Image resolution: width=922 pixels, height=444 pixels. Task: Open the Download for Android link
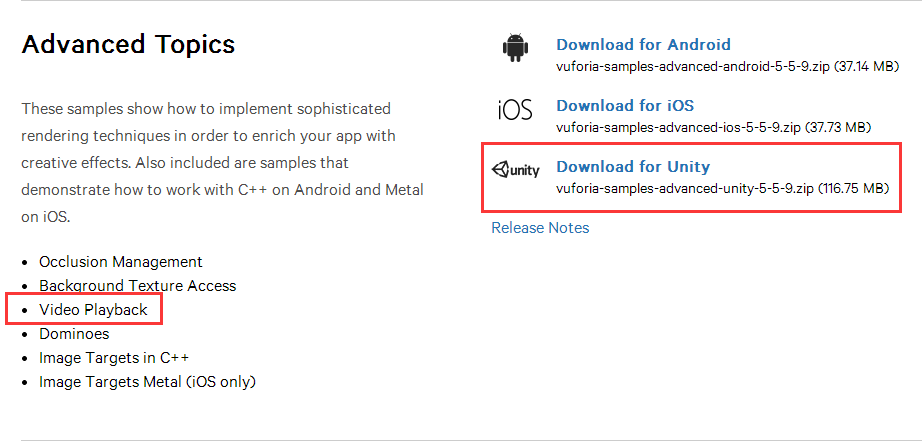click(x=643, y=45)
